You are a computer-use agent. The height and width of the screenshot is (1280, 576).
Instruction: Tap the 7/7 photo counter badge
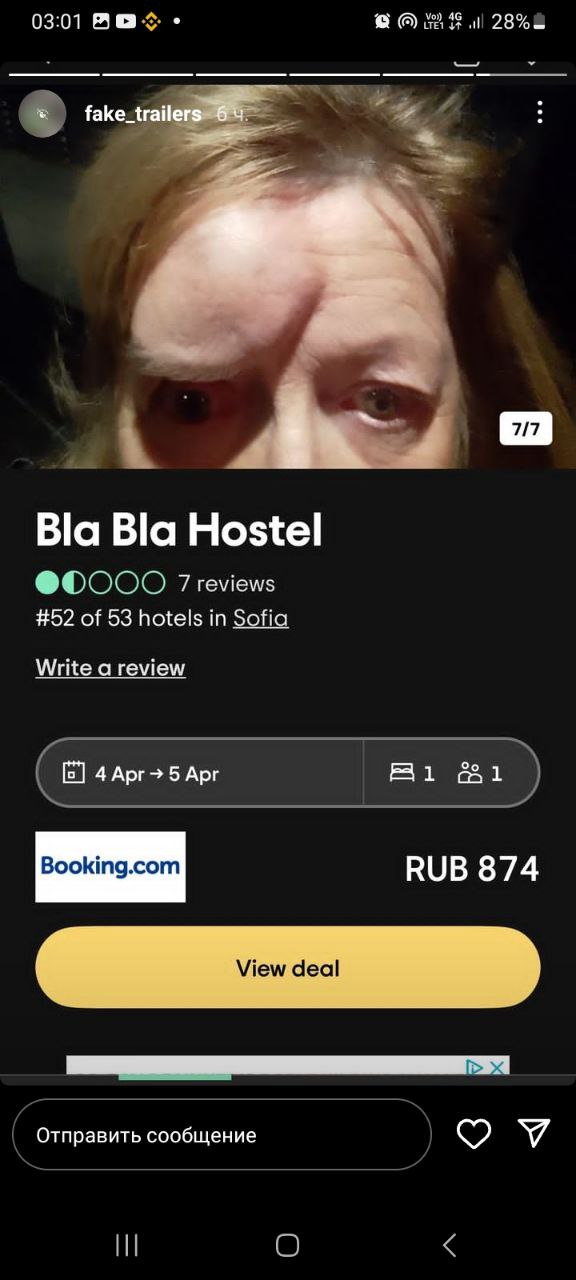526,429
